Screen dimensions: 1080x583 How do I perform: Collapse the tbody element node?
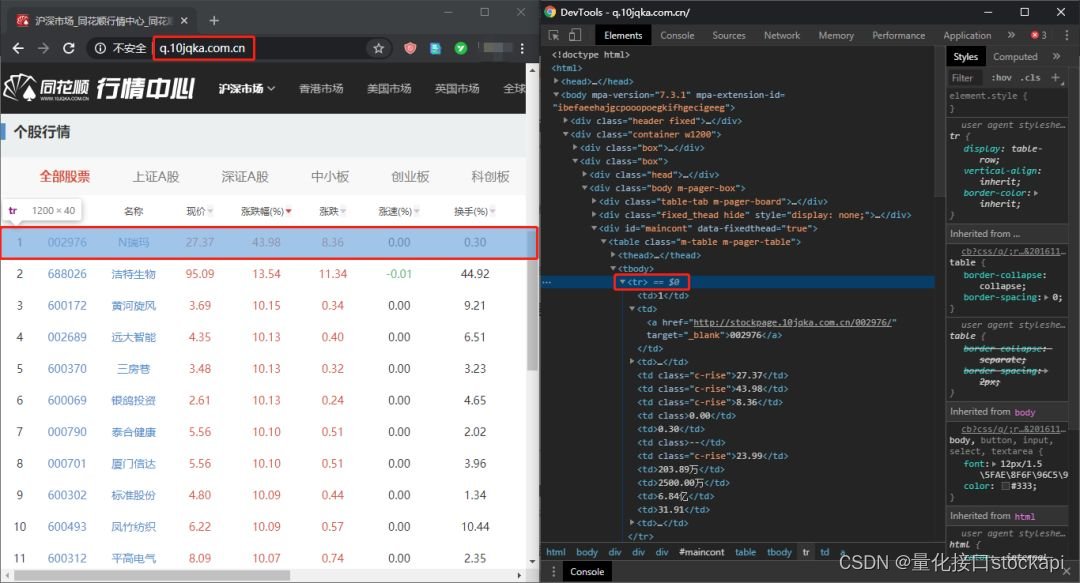point(613,269)
